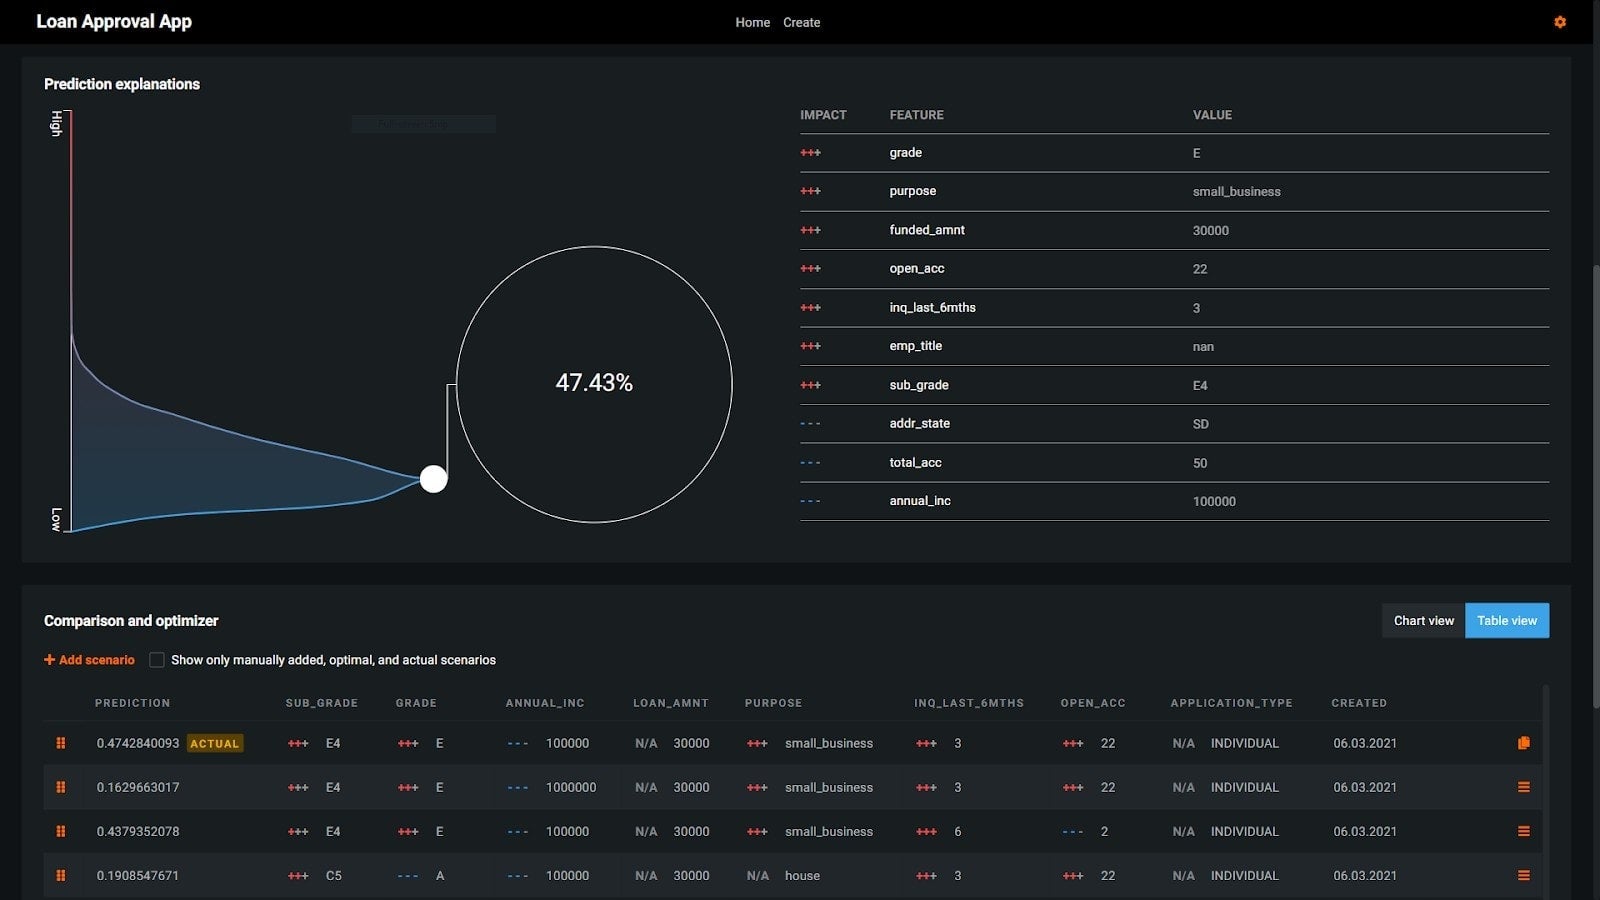Open row menu for 0.1908547671 scenario

(1524, 875)
